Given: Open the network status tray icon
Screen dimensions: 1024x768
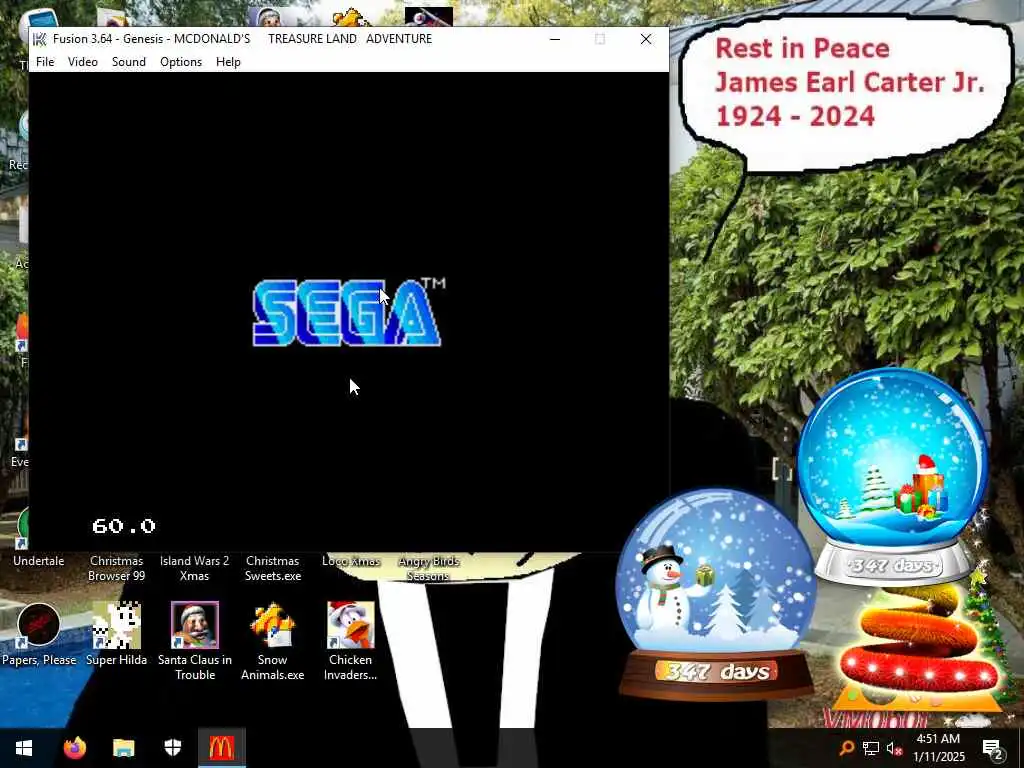Looking at the screenshot, I should tap(871, 748).
